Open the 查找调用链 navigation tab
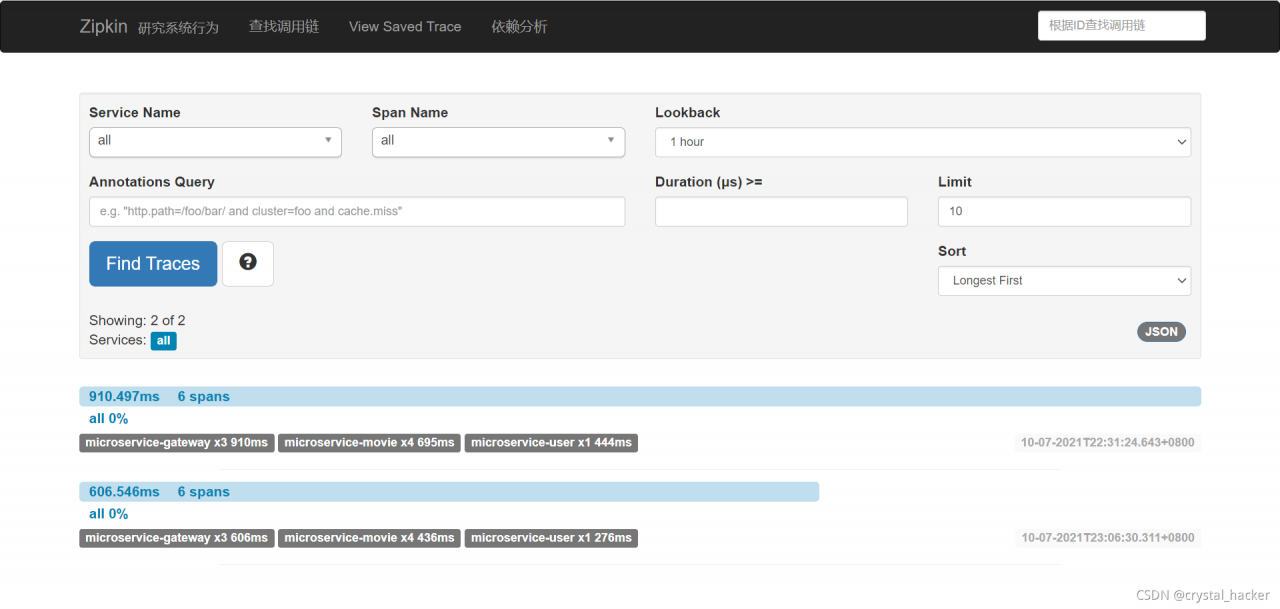 tap(284, 27)
